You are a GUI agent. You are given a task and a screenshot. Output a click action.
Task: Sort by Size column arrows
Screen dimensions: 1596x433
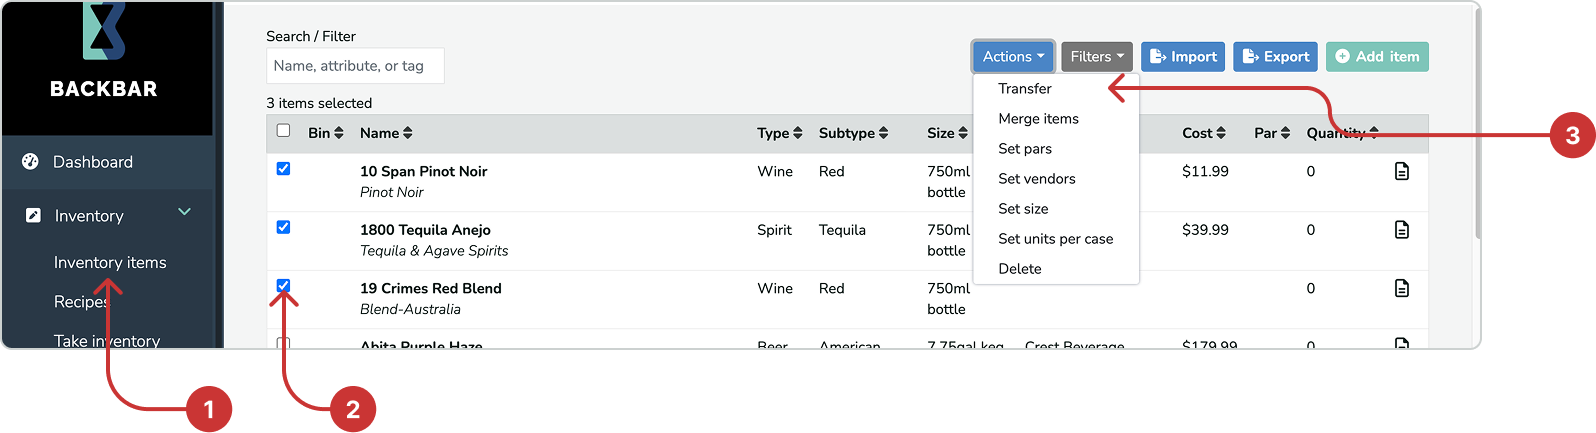[963, 133]
